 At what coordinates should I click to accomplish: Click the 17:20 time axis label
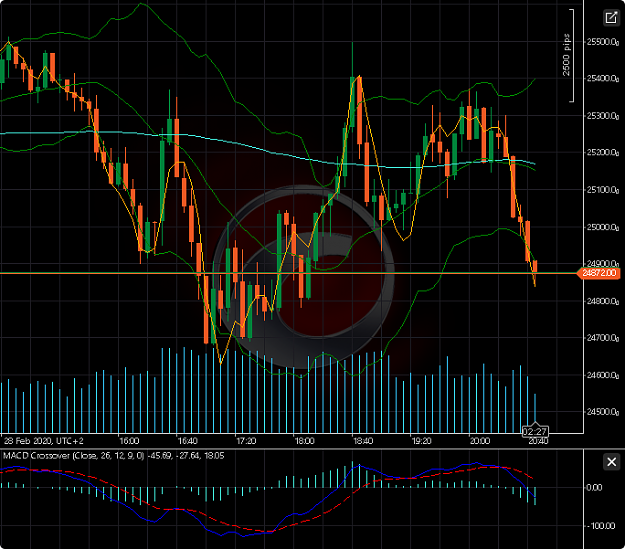click(x=246, y=441)
